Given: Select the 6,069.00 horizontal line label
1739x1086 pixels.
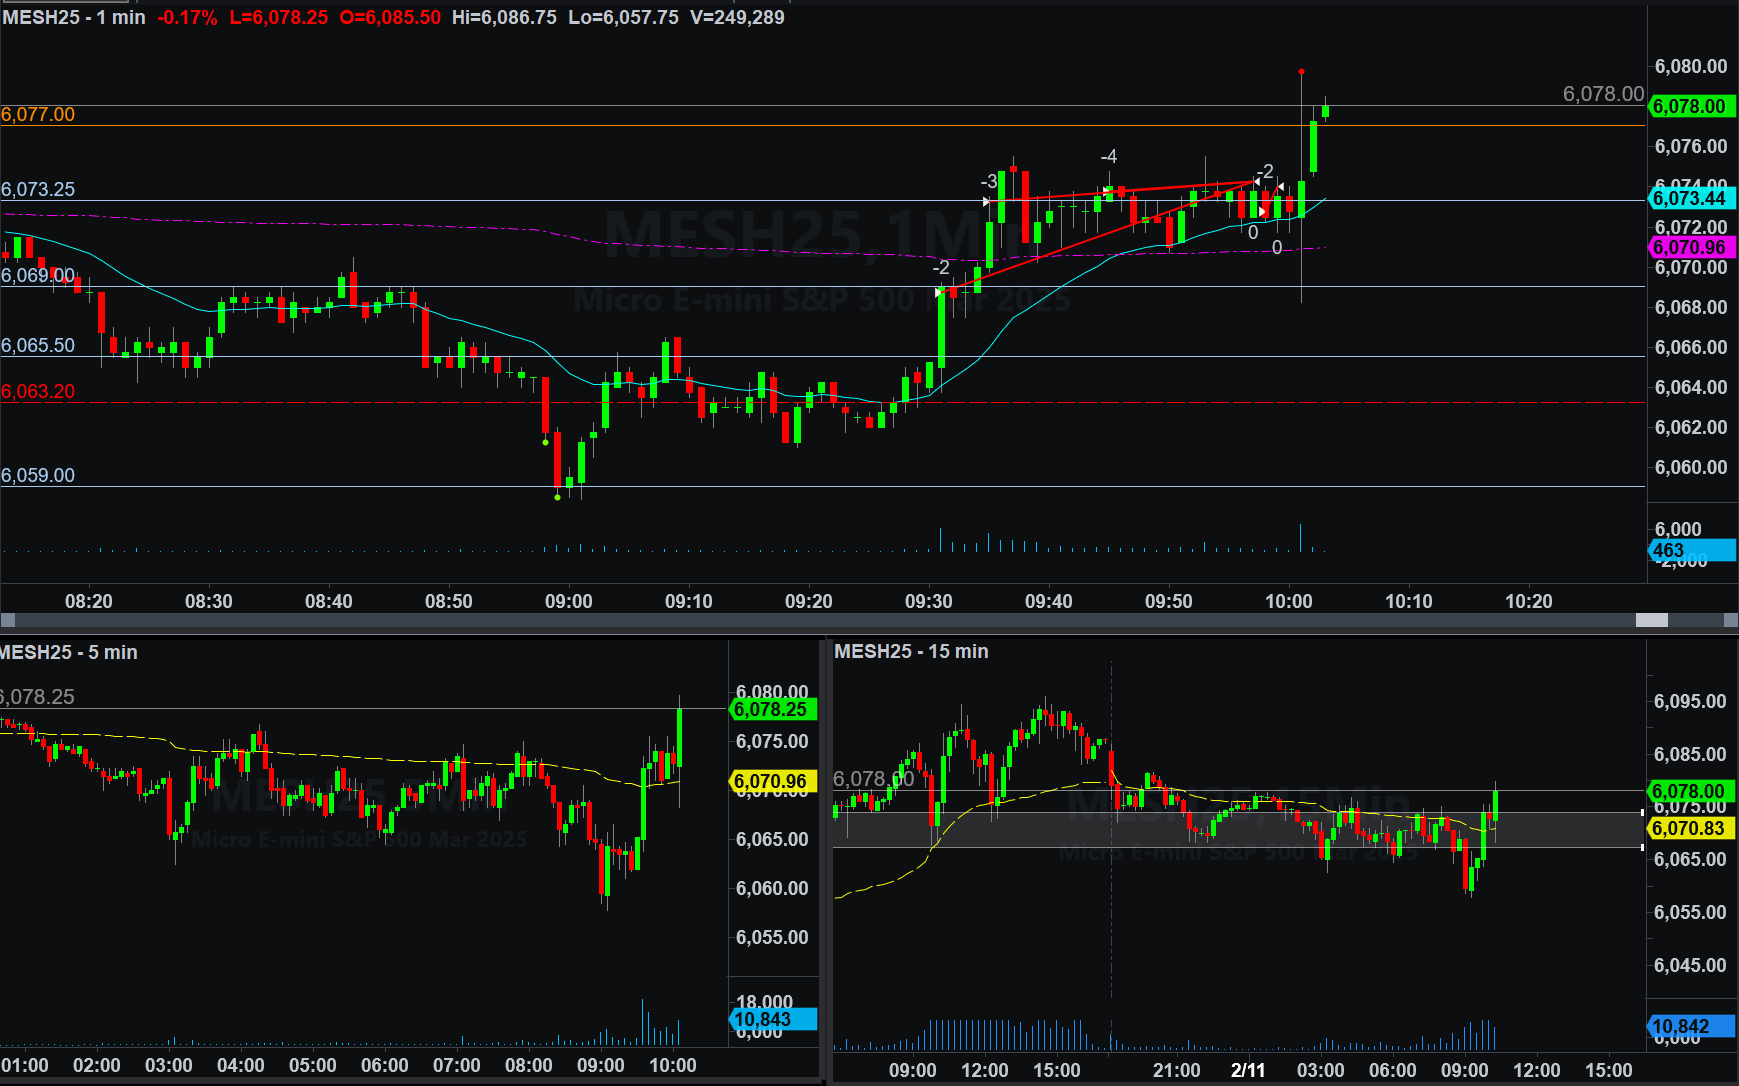Looking at the screenshot, I should pos(38,275).
